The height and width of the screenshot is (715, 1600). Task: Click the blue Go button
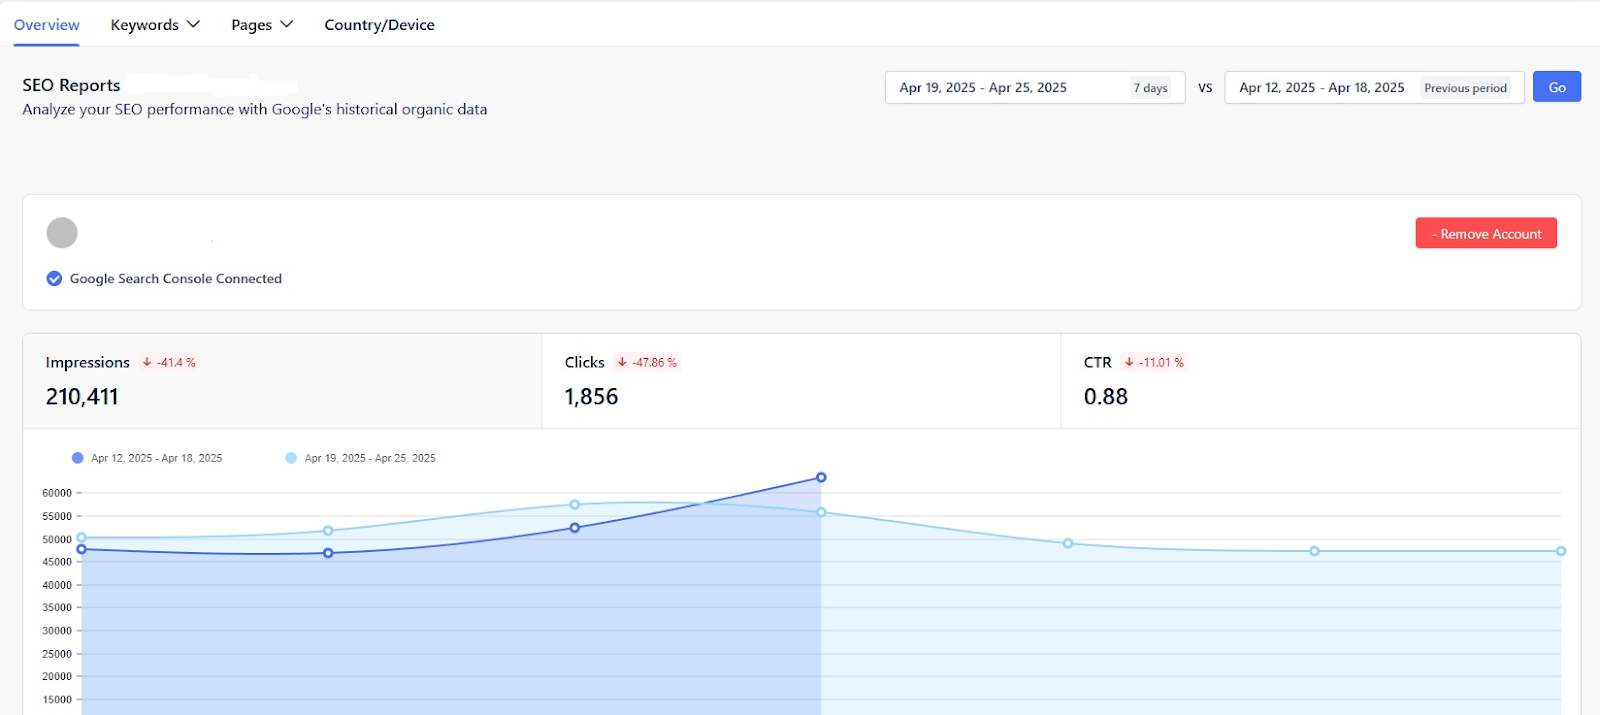1557,87
